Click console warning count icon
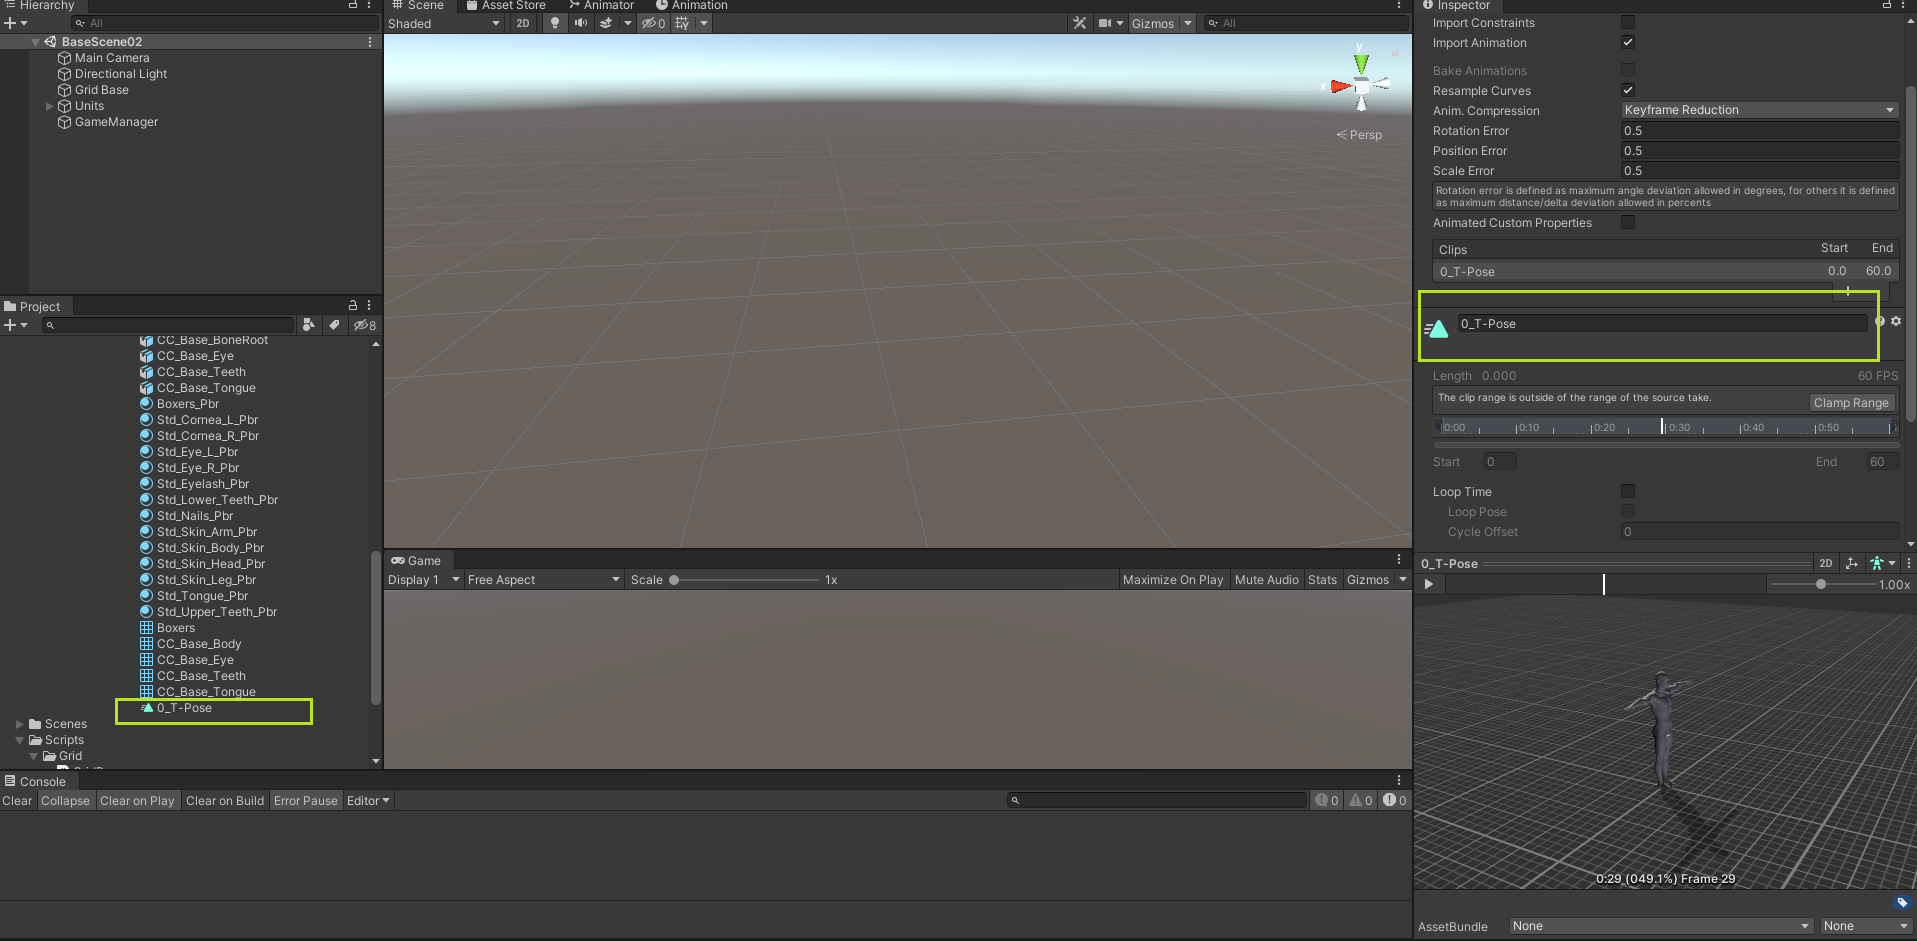The width and height of the screenshot is (1917, 941). click(x=1361, y=800)
